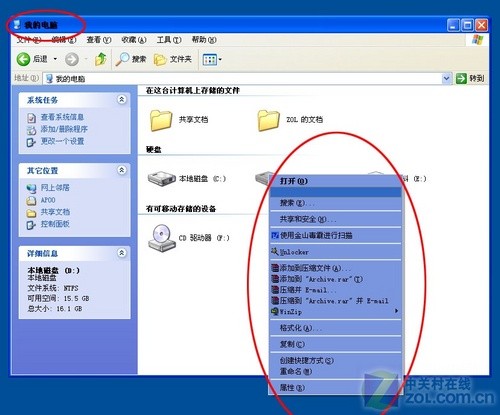Click the View system information icon
Image resolution: width=500 pixels, height=415 pixels.
click(x=31, y=117)
